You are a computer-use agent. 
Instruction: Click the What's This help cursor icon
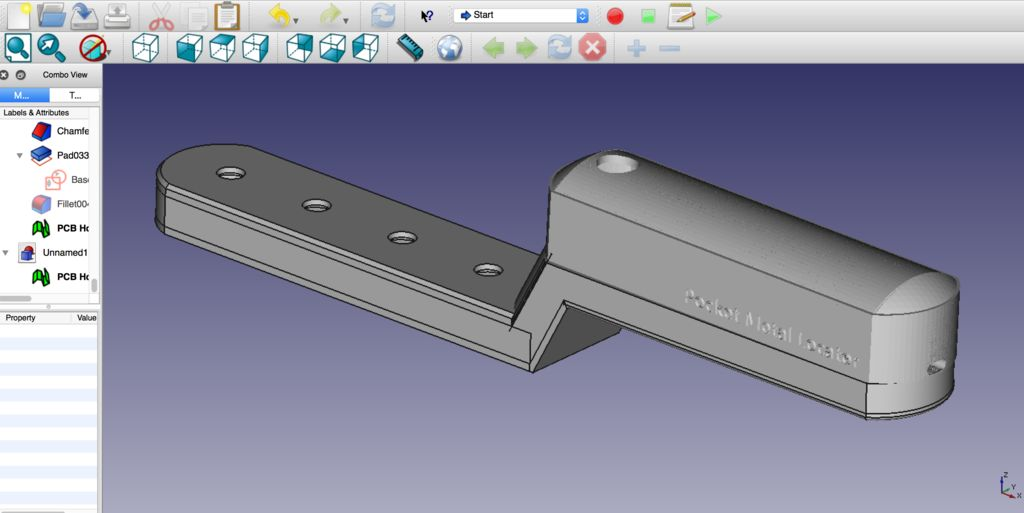click(x=427, y=16)
